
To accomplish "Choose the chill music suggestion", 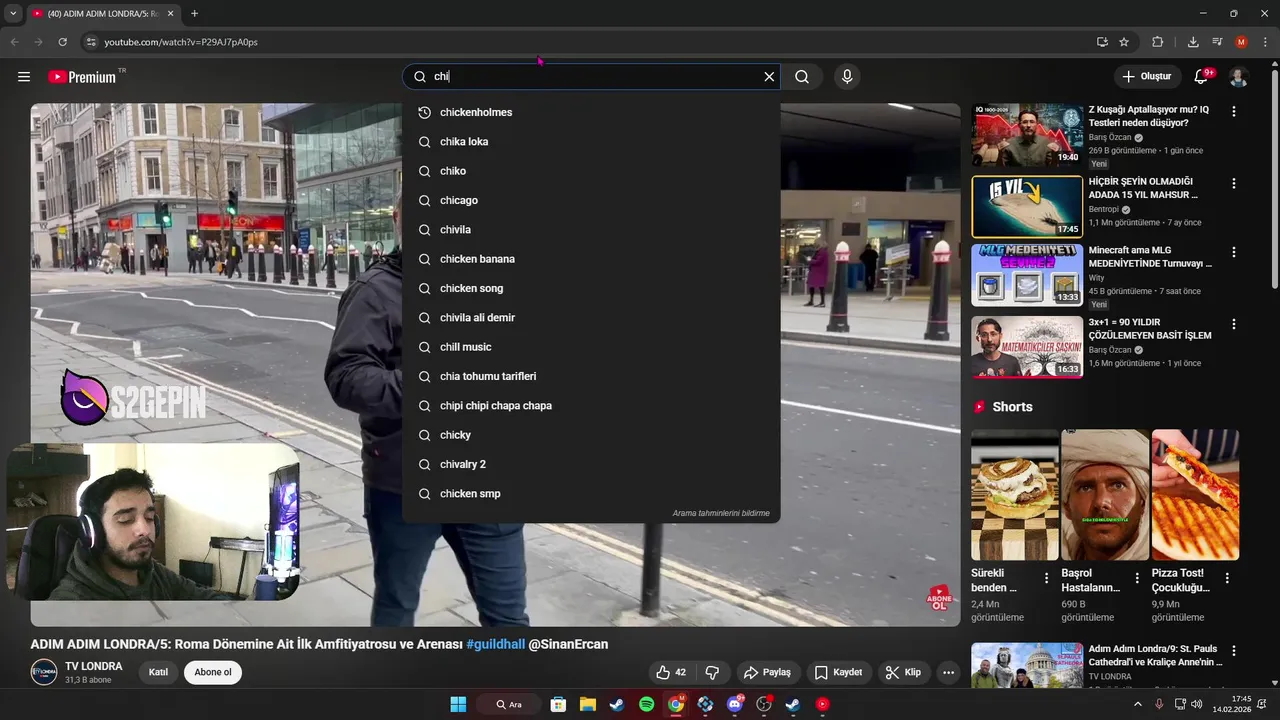I will point(591,347).
